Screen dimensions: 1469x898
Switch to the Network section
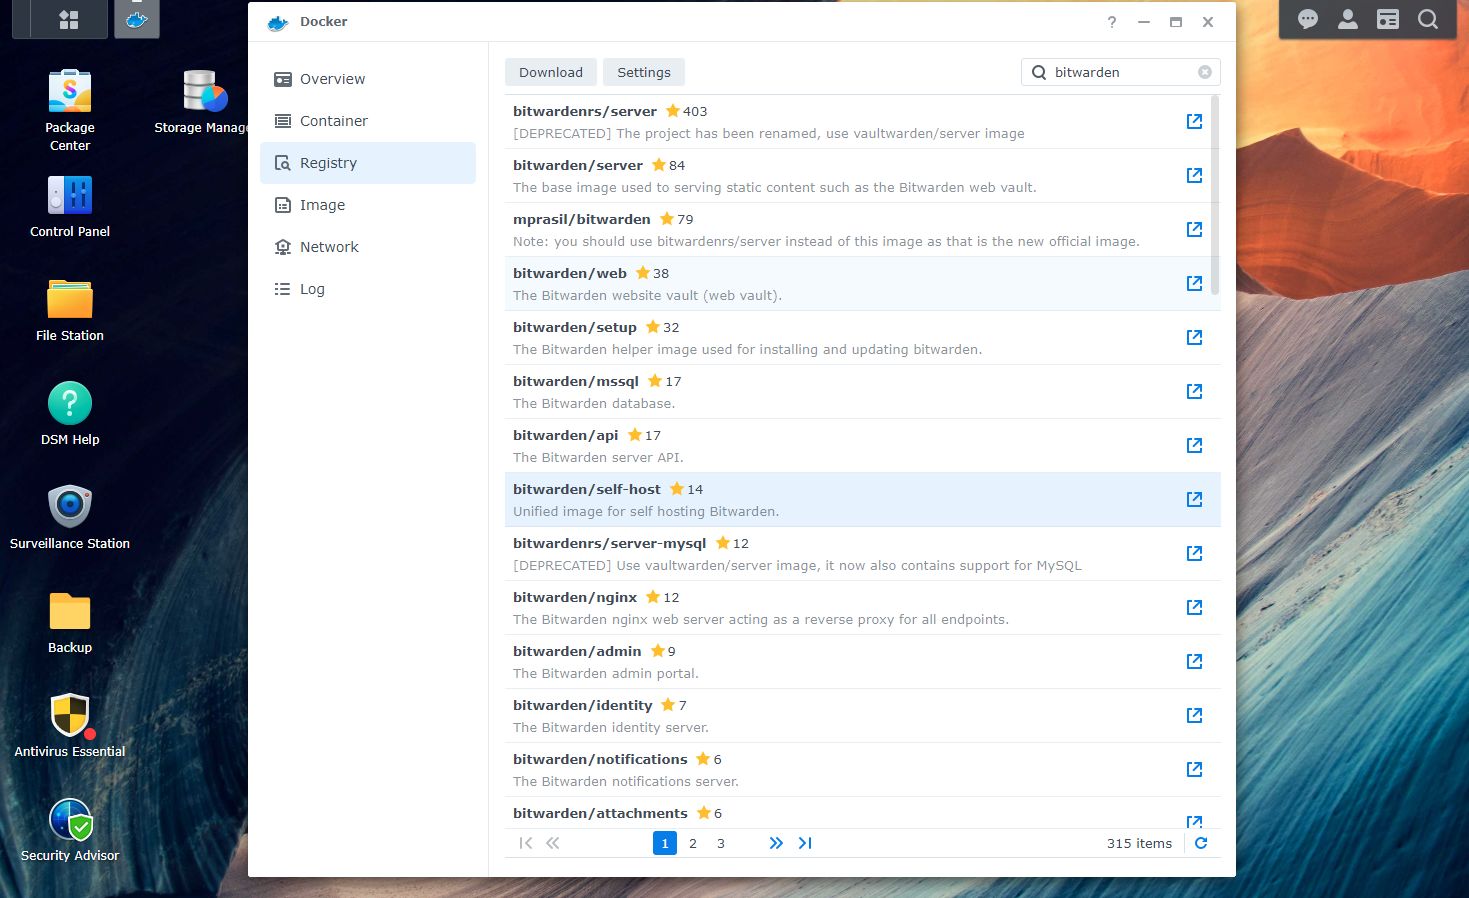[368, 247]
